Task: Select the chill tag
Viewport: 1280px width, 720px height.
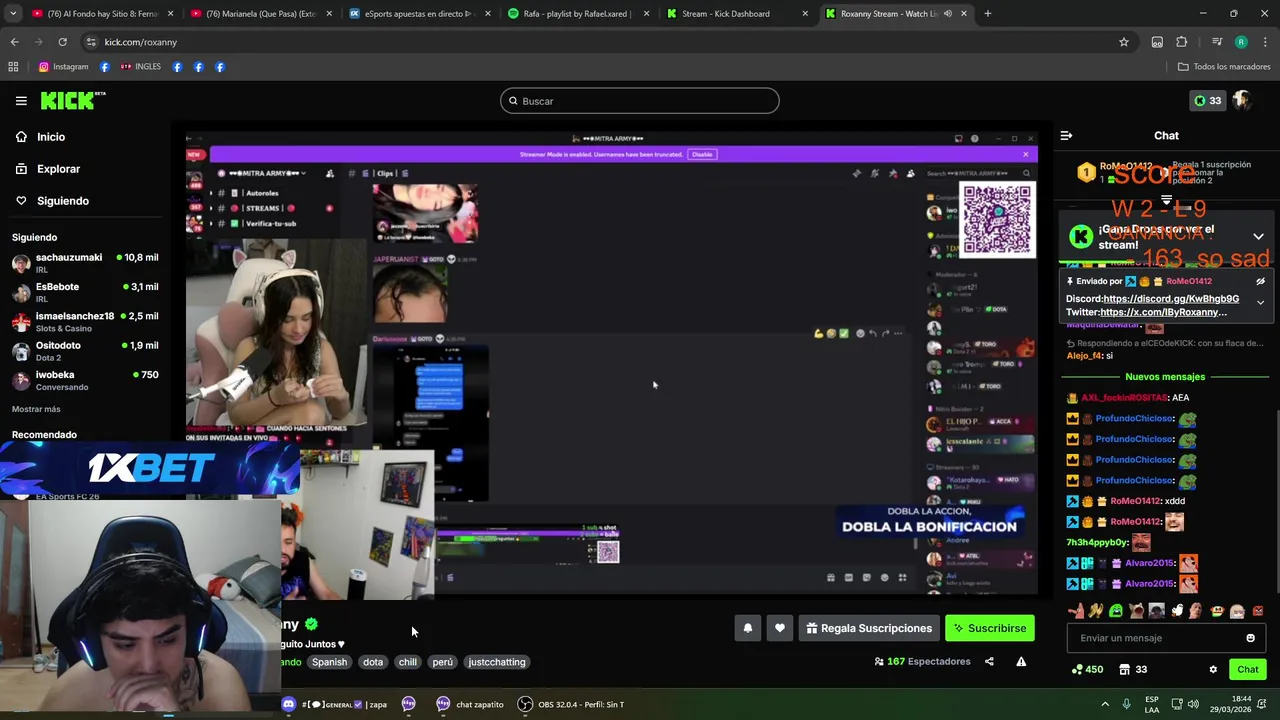Action: [x=408, y=662]
